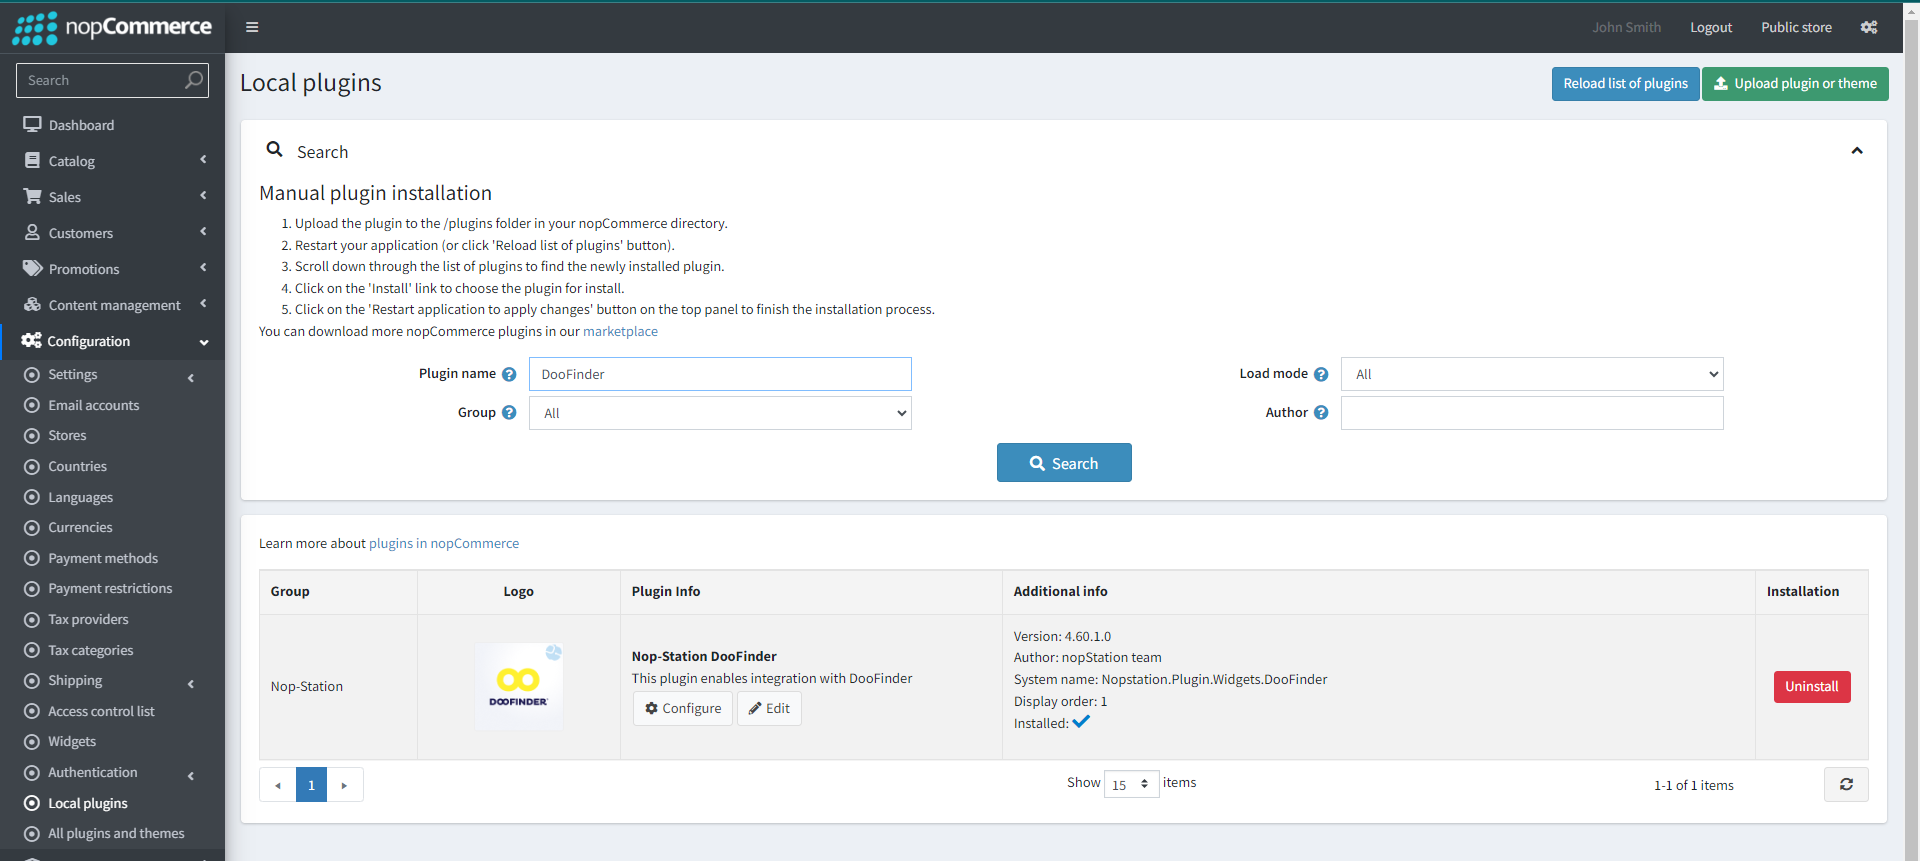This screenshot has height=861, width=1920.
Task: Edit the Nop-Station DooFinder plugin
Action: tap(769, 708)
